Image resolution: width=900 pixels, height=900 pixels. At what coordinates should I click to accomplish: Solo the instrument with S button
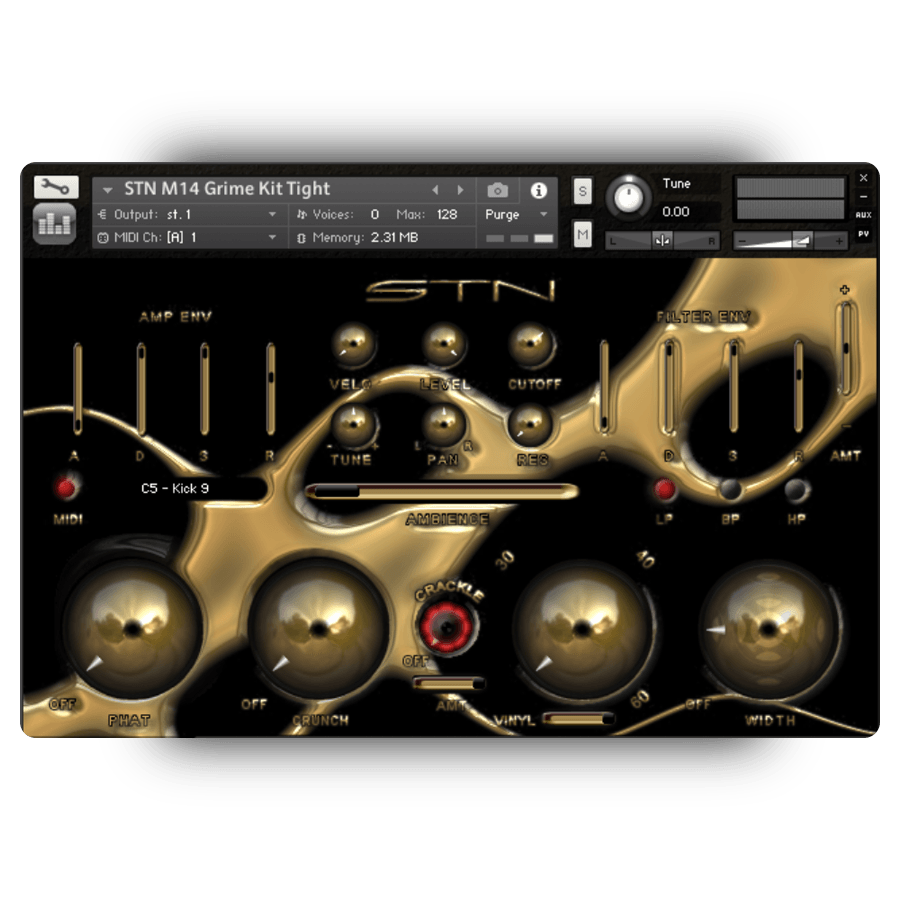(x=583, y=191)
